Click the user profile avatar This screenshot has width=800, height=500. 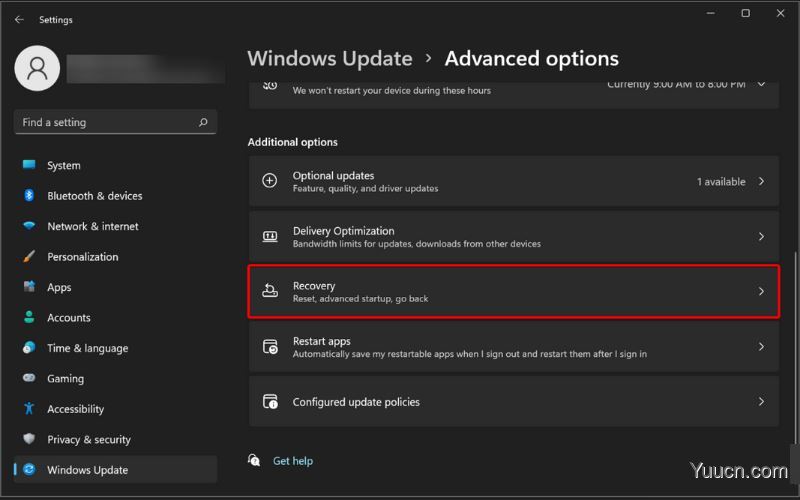[37, 68]
